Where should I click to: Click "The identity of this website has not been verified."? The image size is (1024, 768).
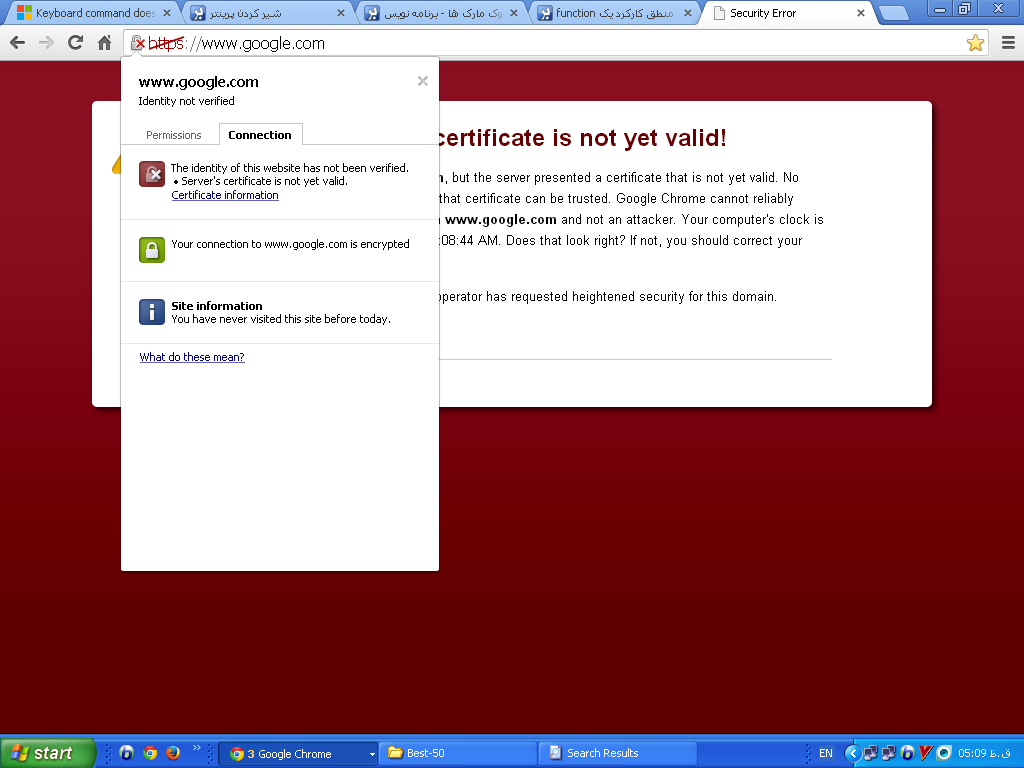(x=290, y=168)
